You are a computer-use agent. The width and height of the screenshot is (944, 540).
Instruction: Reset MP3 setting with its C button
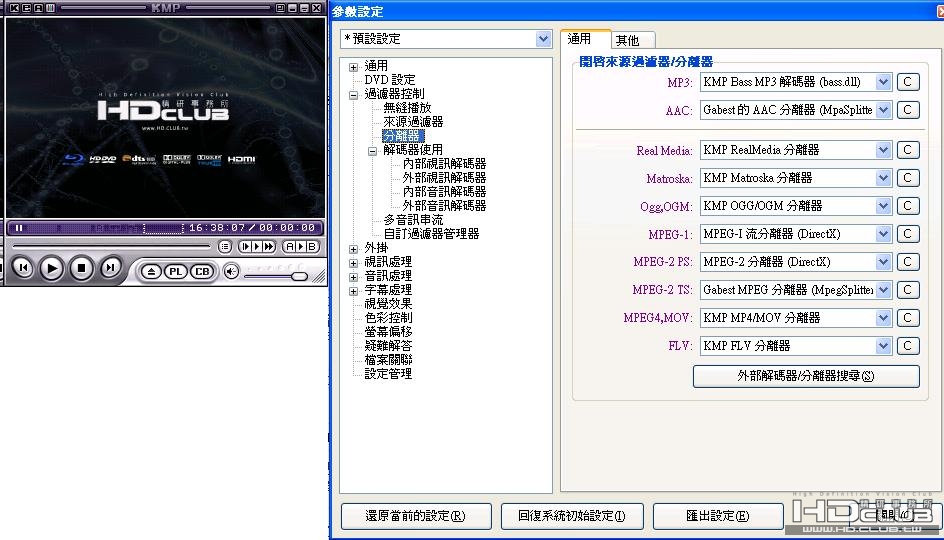coord(908,82)
